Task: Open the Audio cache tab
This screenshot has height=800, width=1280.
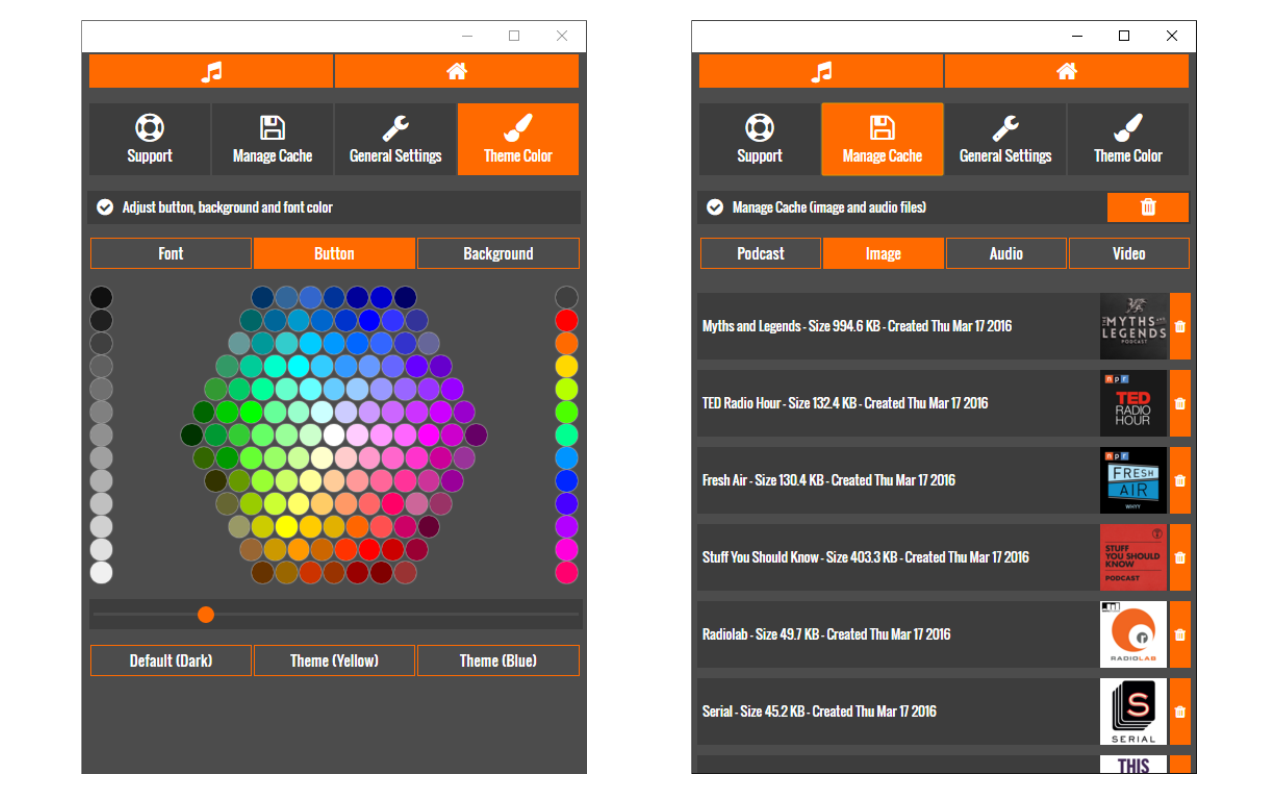Action: tap(1006, 253)
